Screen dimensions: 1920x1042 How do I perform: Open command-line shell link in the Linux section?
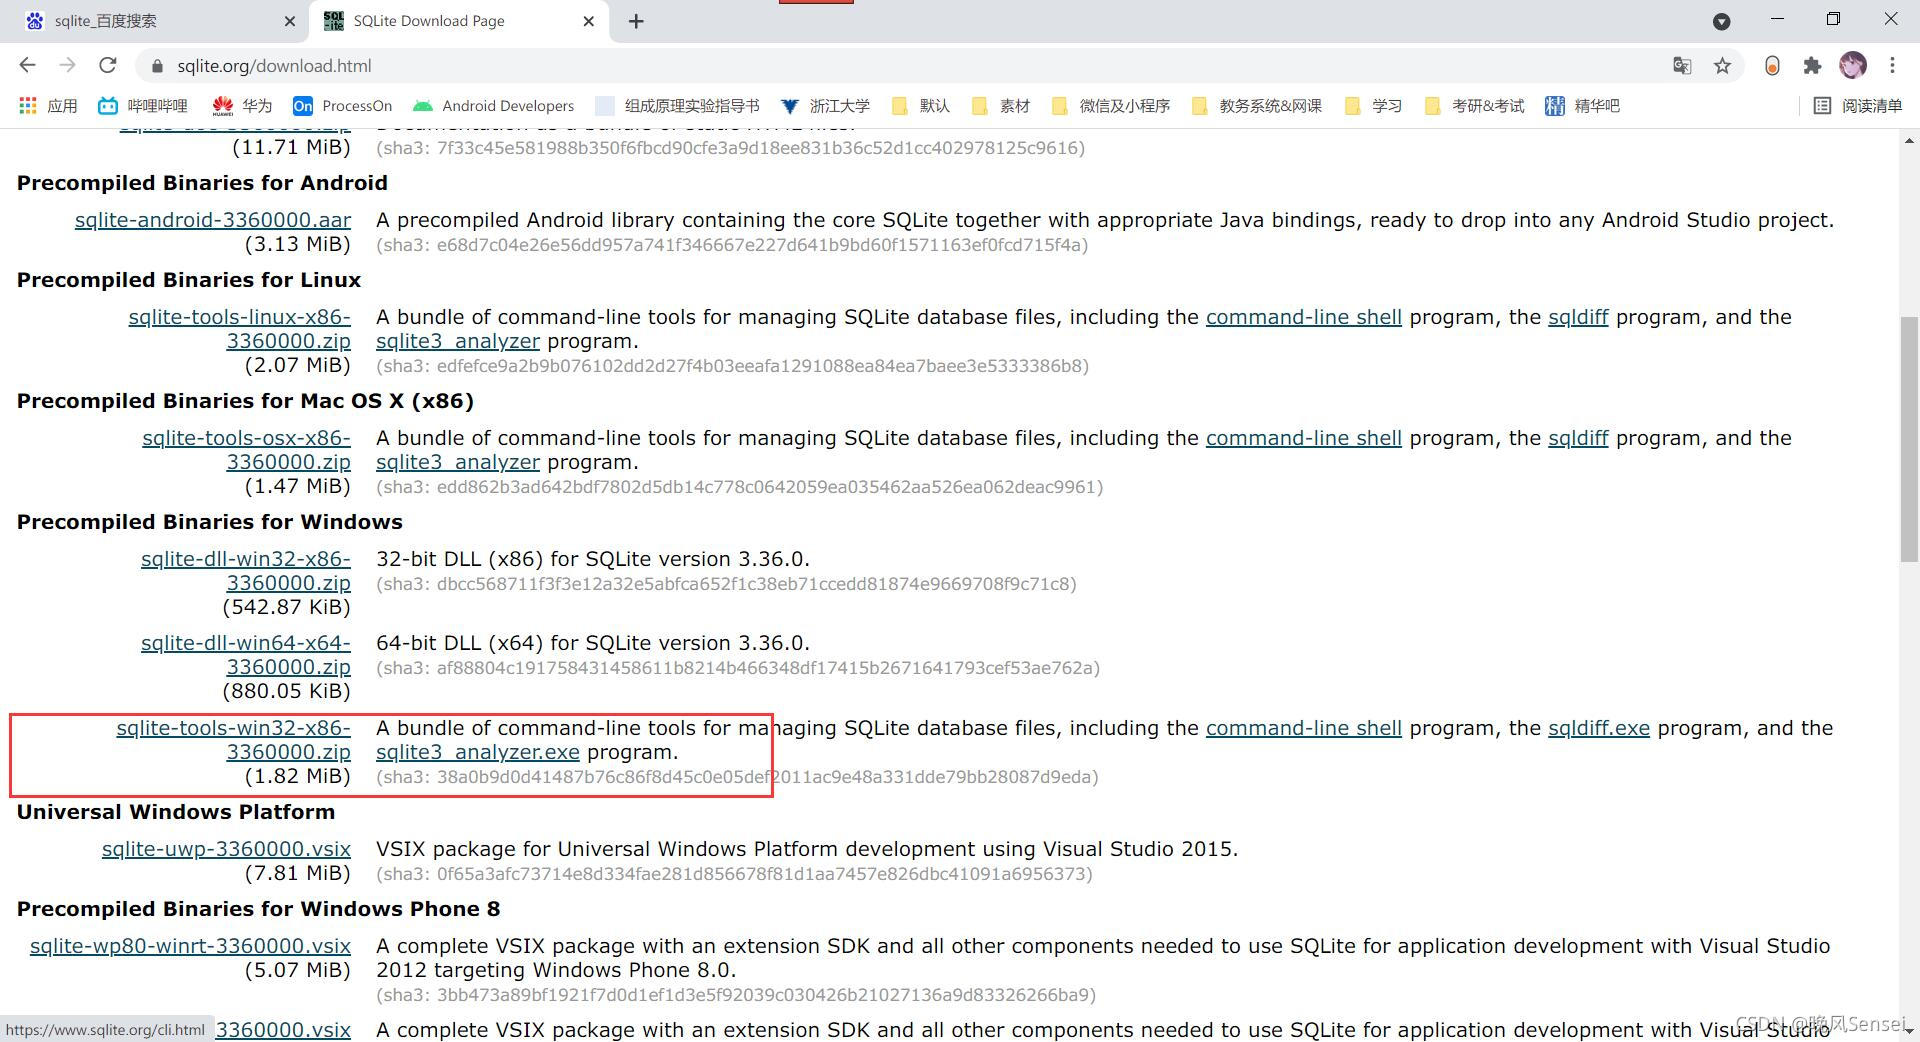1303,317
